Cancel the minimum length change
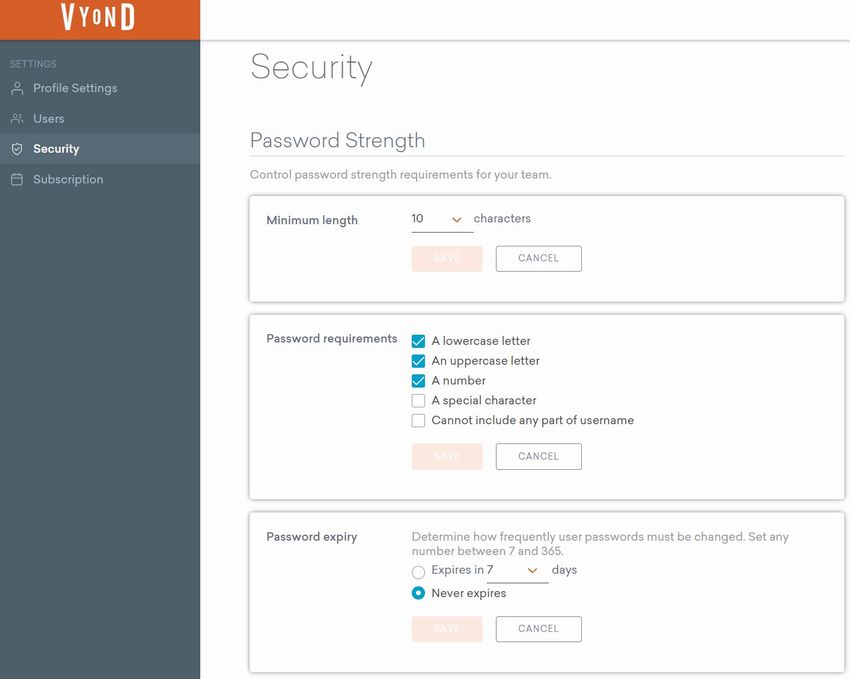The image size is (850, 679). point(538,258)
